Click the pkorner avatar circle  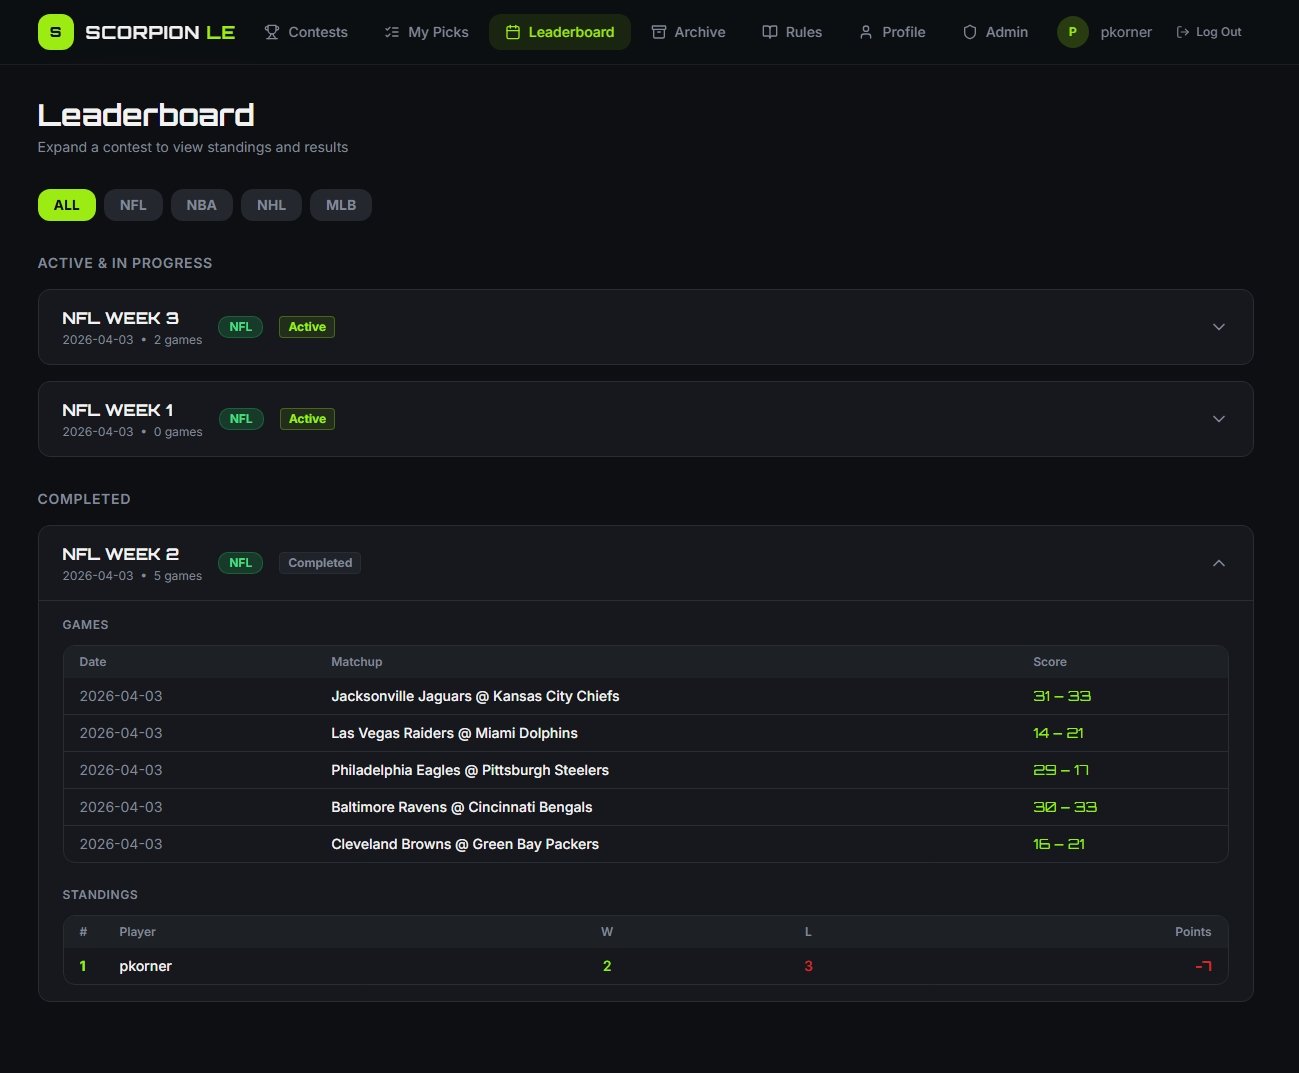pyautogui.click(x=1072, y=32)
